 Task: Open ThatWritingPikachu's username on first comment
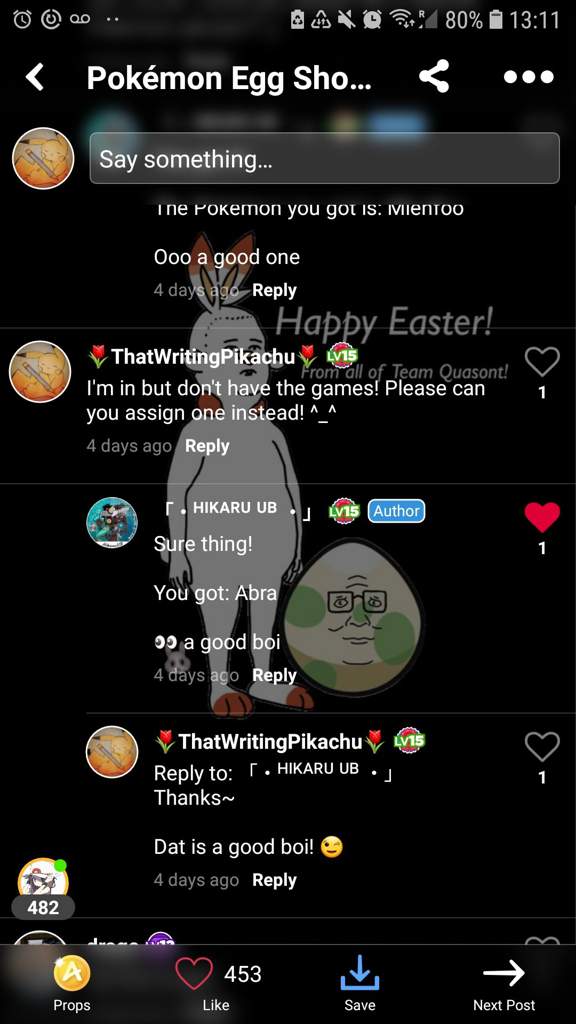203,357
